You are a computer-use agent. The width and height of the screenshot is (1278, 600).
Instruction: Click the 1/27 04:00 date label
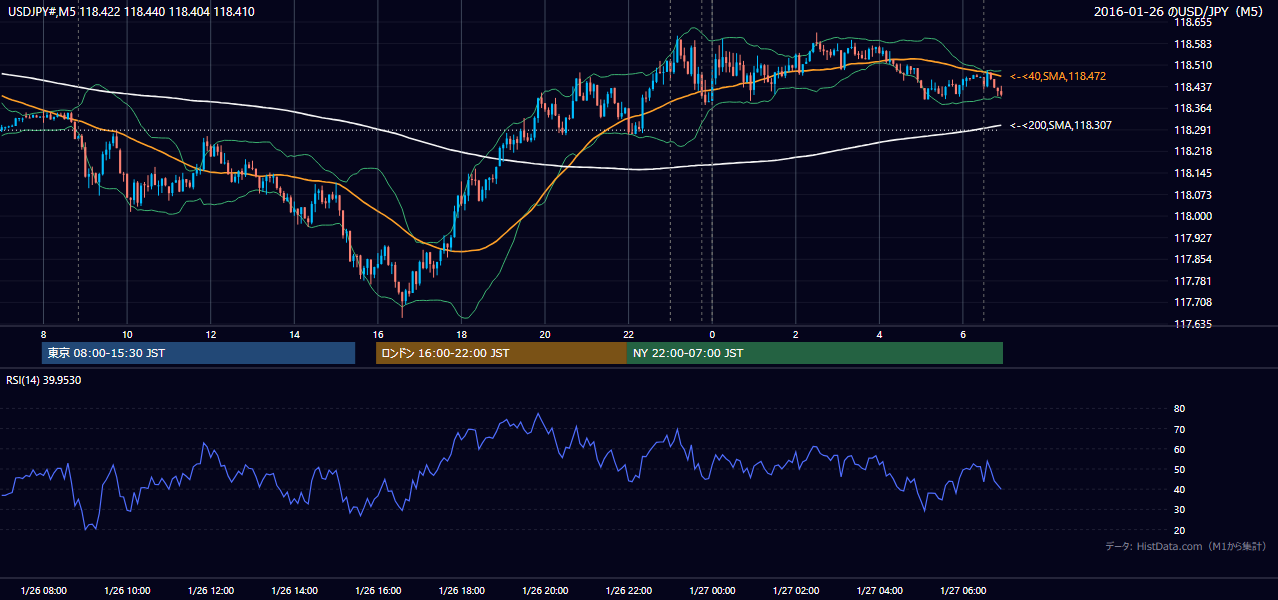point(878,590)
